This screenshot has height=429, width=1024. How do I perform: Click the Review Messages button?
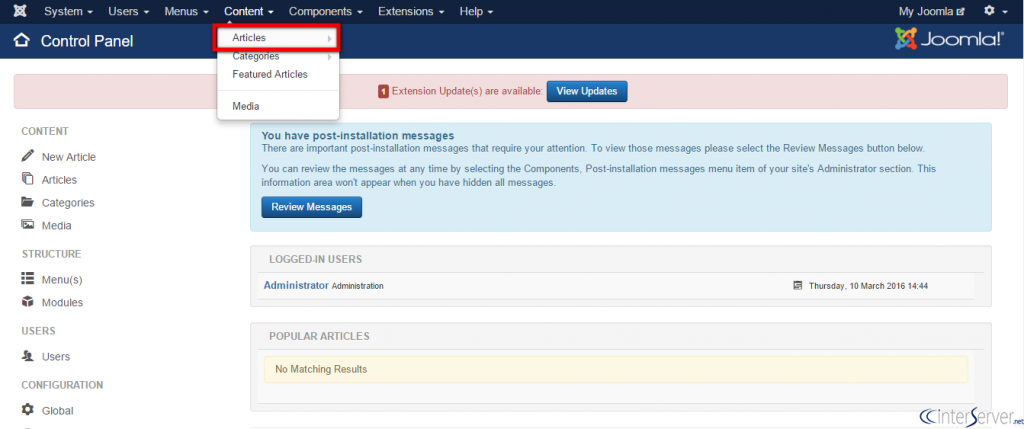(x=312, y=207)
